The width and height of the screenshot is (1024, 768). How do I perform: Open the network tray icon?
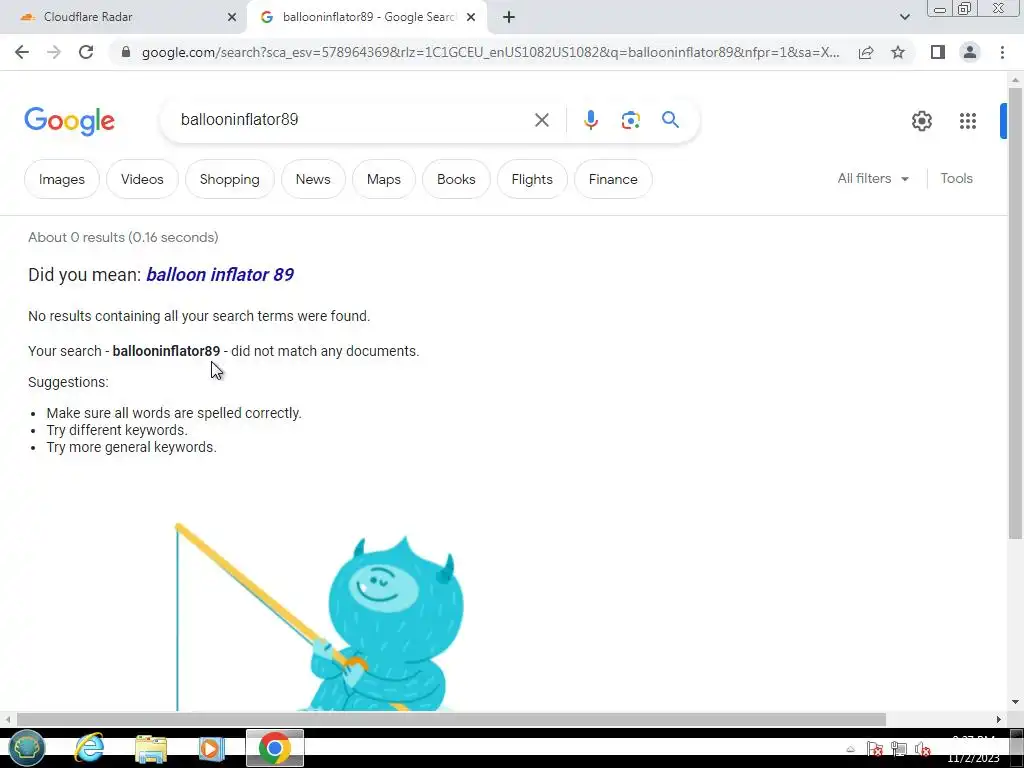899,749
